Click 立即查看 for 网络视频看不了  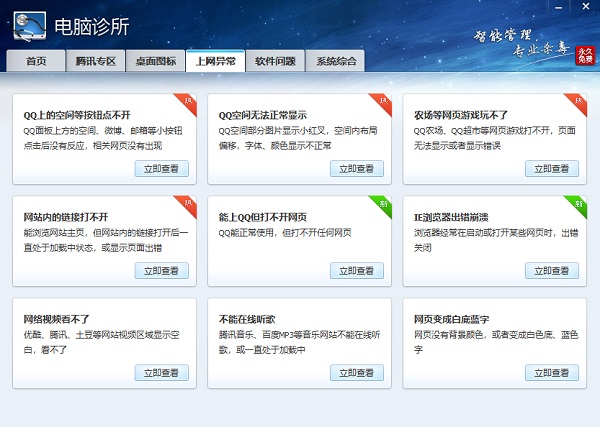(x=161, y=373)
